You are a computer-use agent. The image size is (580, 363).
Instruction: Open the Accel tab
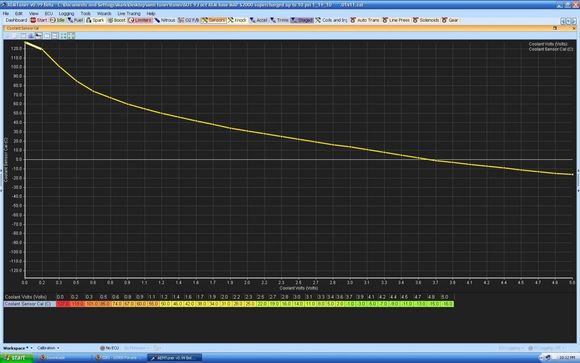pyautogui.click(x=259, y=20)
